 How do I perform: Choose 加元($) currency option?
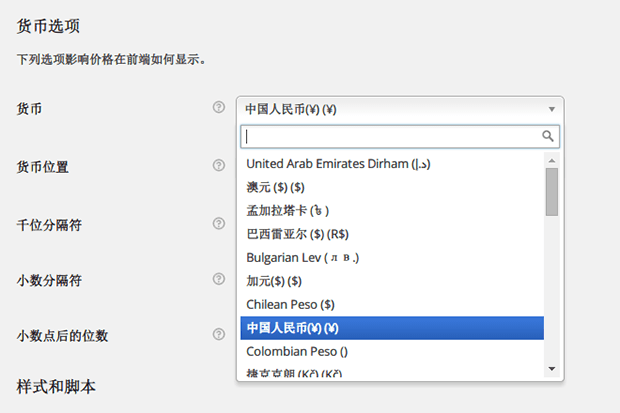tap(392, 281)
